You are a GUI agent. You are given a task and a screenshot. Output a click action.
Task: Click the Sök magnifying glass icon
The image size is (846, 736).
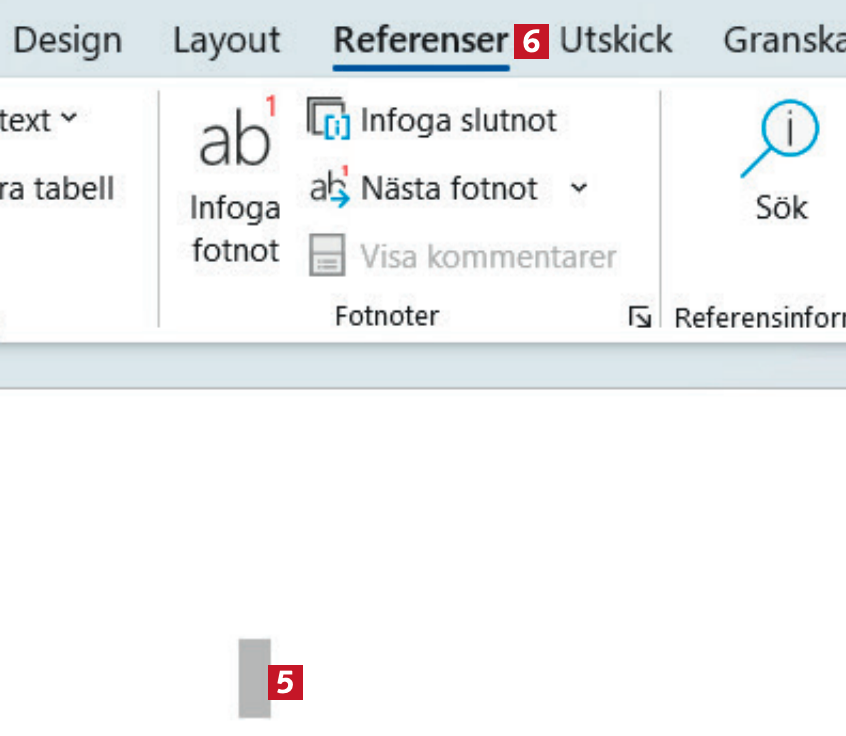point(780,140)
